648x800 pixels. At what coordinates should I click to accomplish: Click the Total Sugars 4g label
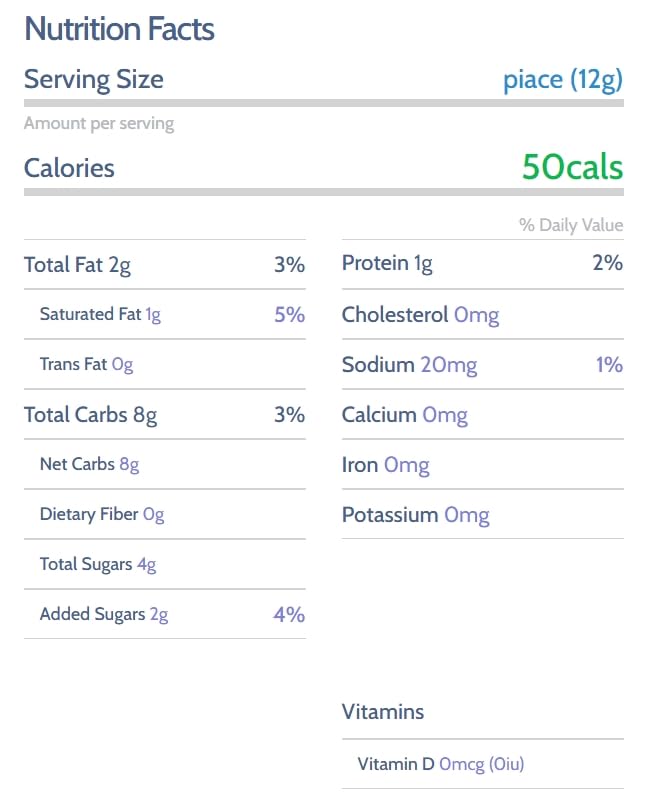[98, 565]
